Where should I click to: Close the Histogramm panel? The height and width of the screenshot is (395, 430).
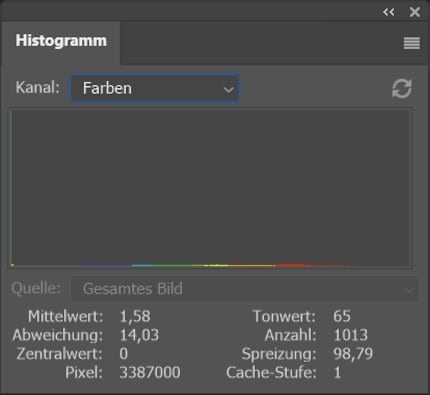[415, 12]
